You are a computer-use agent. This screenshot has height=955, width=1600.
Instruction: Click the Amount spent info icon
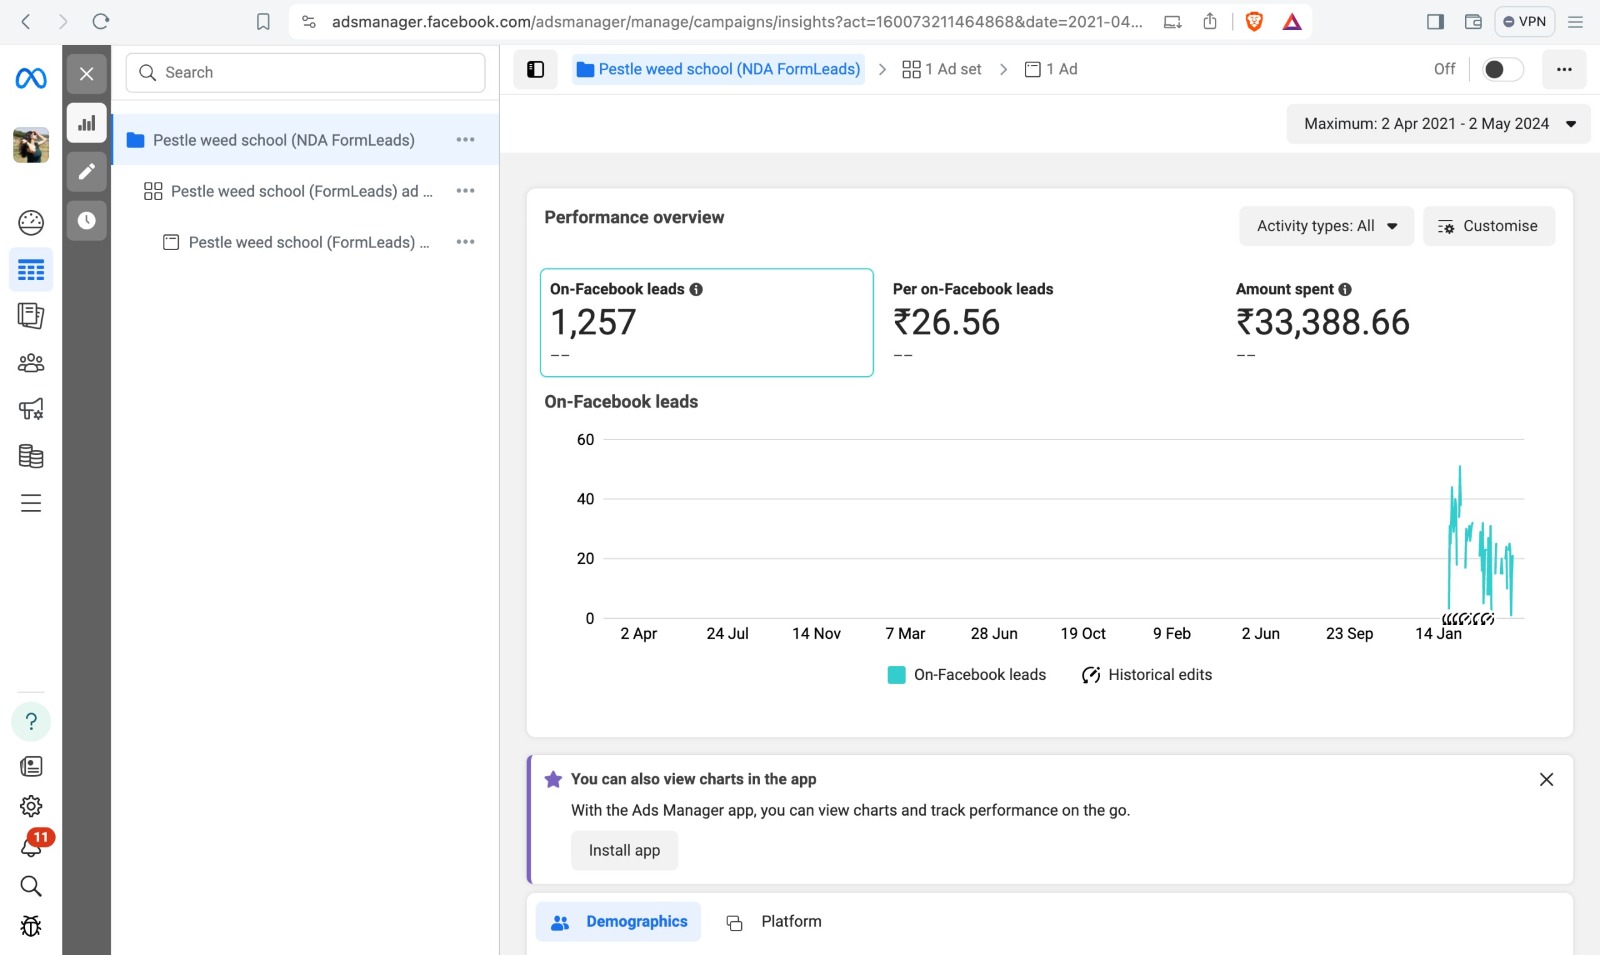(x=1345, y=289)
